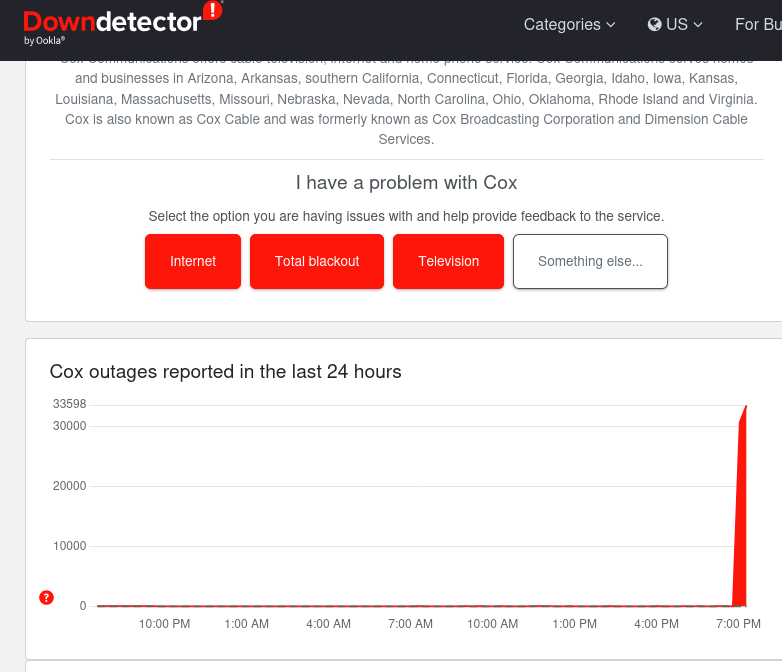Open the Categories dropdown menu
This screenshot has width=782, height=672.
569,24
